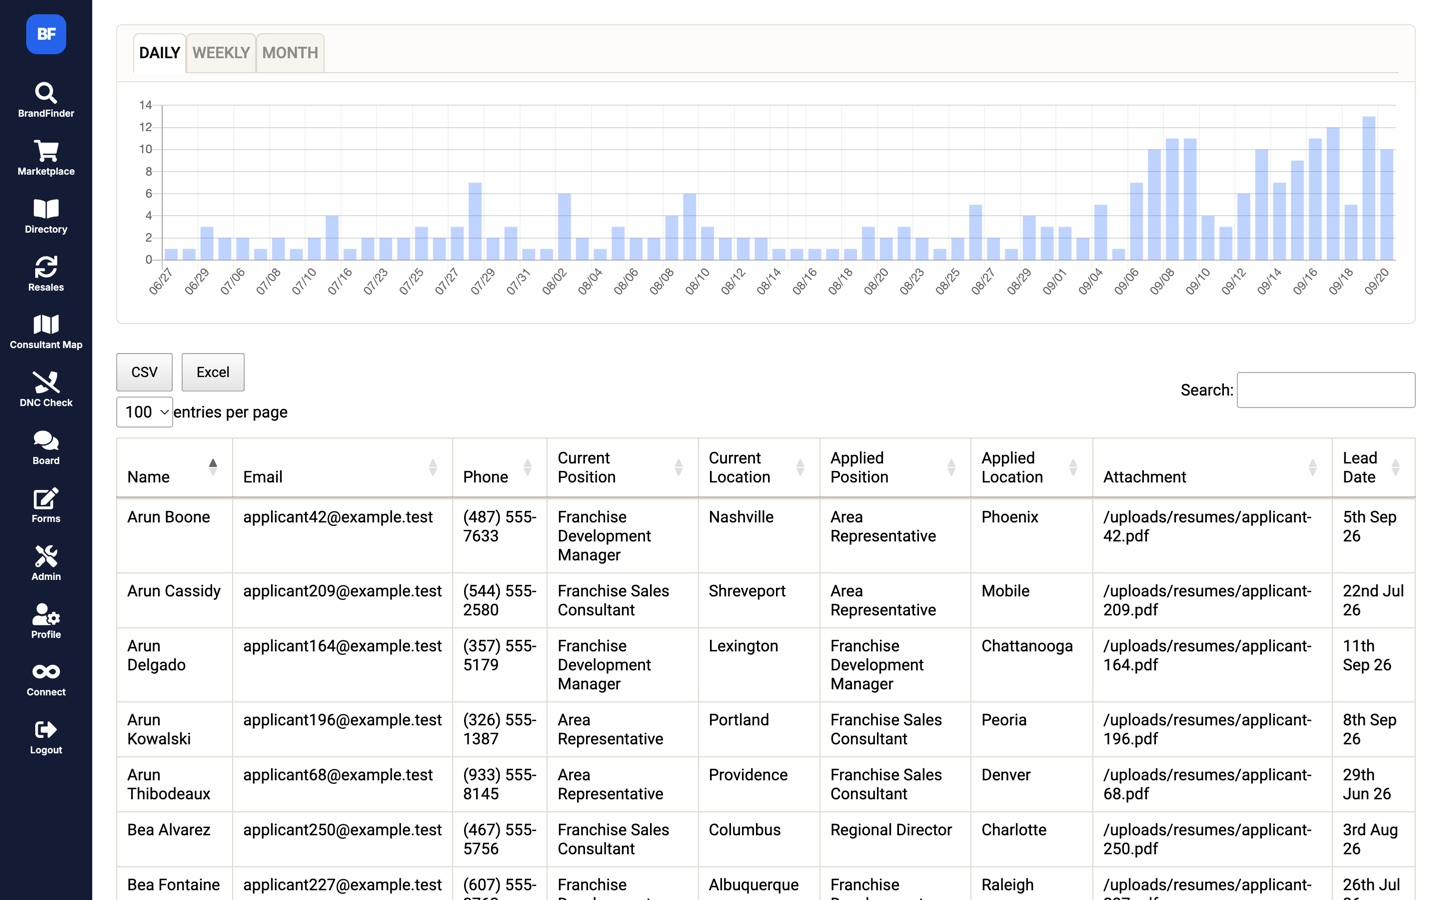The width and height of the screenshot is (1440, 900).
Task: Click email applicant209@example.test
Action: coord(342,591)
